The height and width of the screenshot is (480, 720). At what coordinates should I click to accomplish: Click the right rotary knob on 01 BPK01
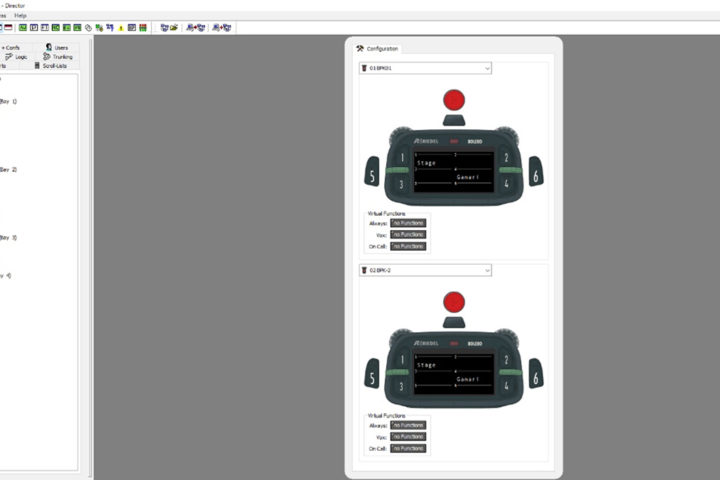coord(507,134)
